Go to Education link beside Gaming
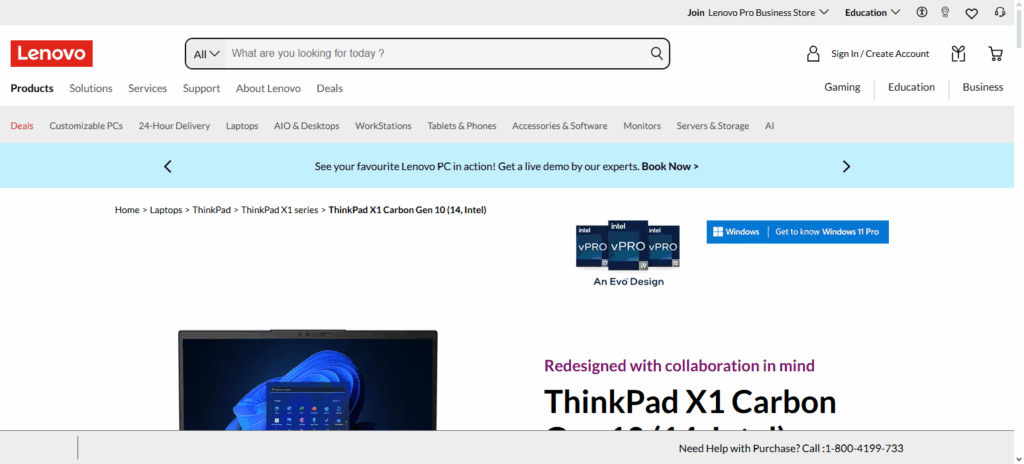This screenshot has height=464, width=1024. (x=911, y=87)
